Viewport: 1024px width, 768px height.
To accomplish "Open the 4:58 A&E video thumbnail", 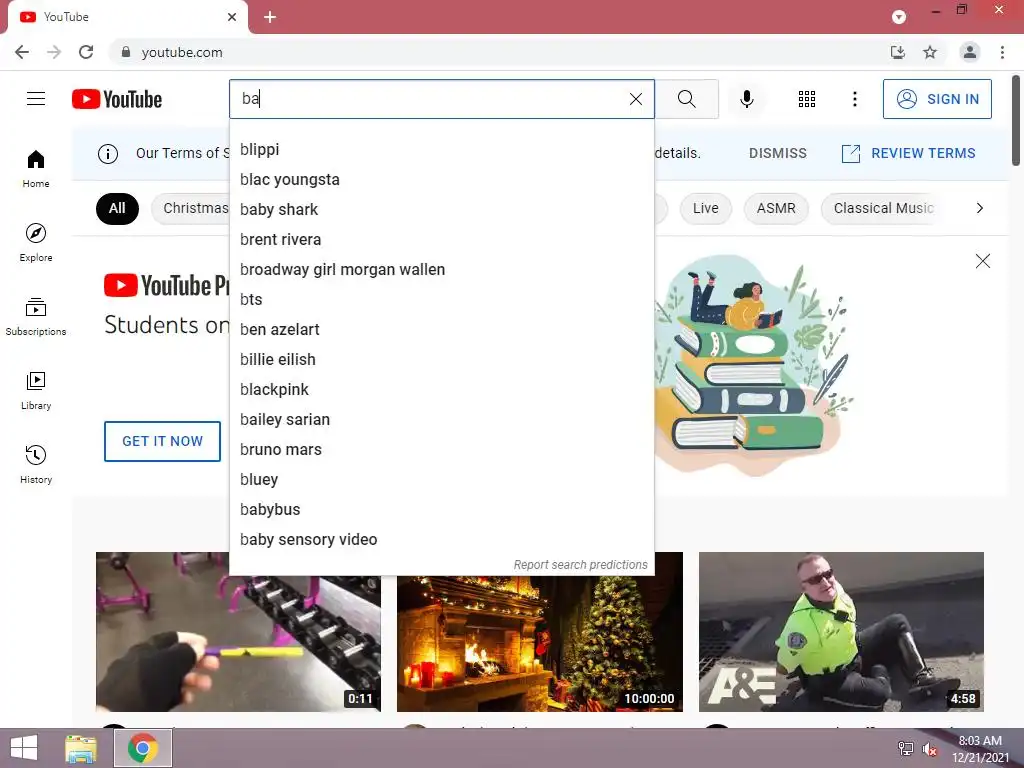I will click(x=841, y=632).
